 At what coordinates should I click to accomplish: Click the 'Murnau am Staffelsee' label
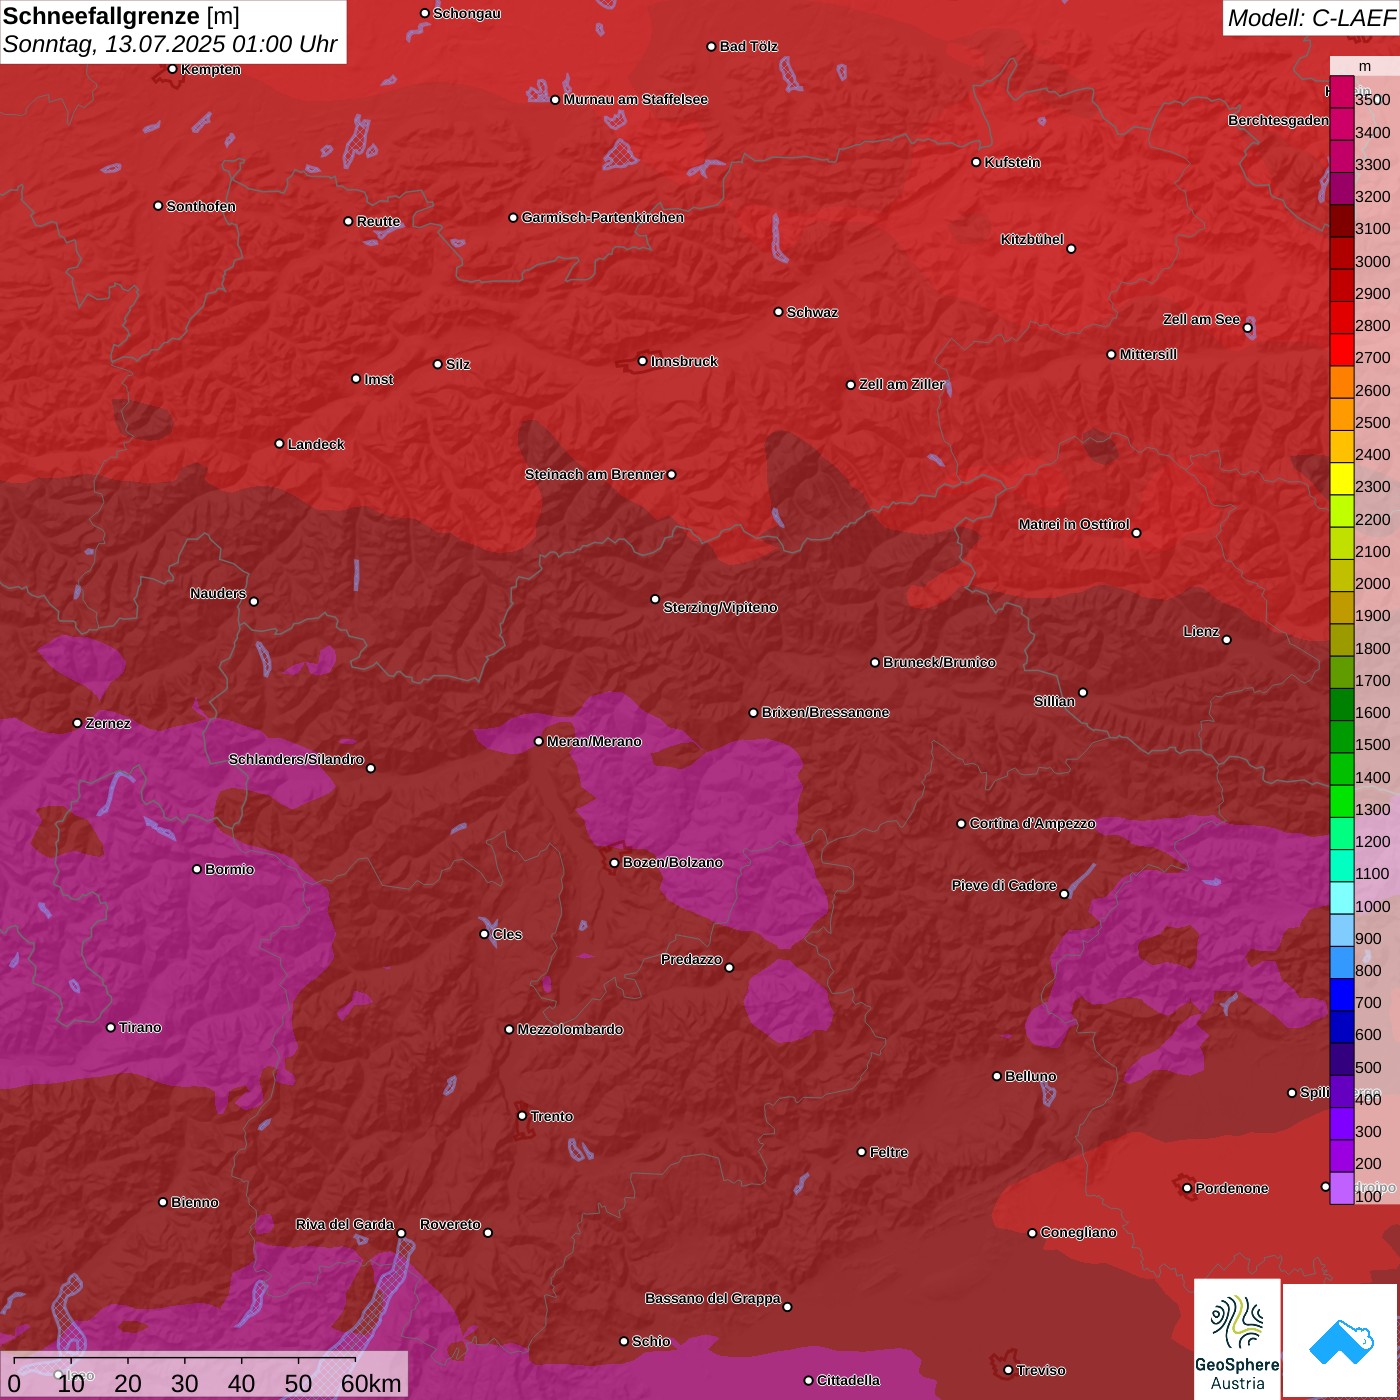pos(636,100)
